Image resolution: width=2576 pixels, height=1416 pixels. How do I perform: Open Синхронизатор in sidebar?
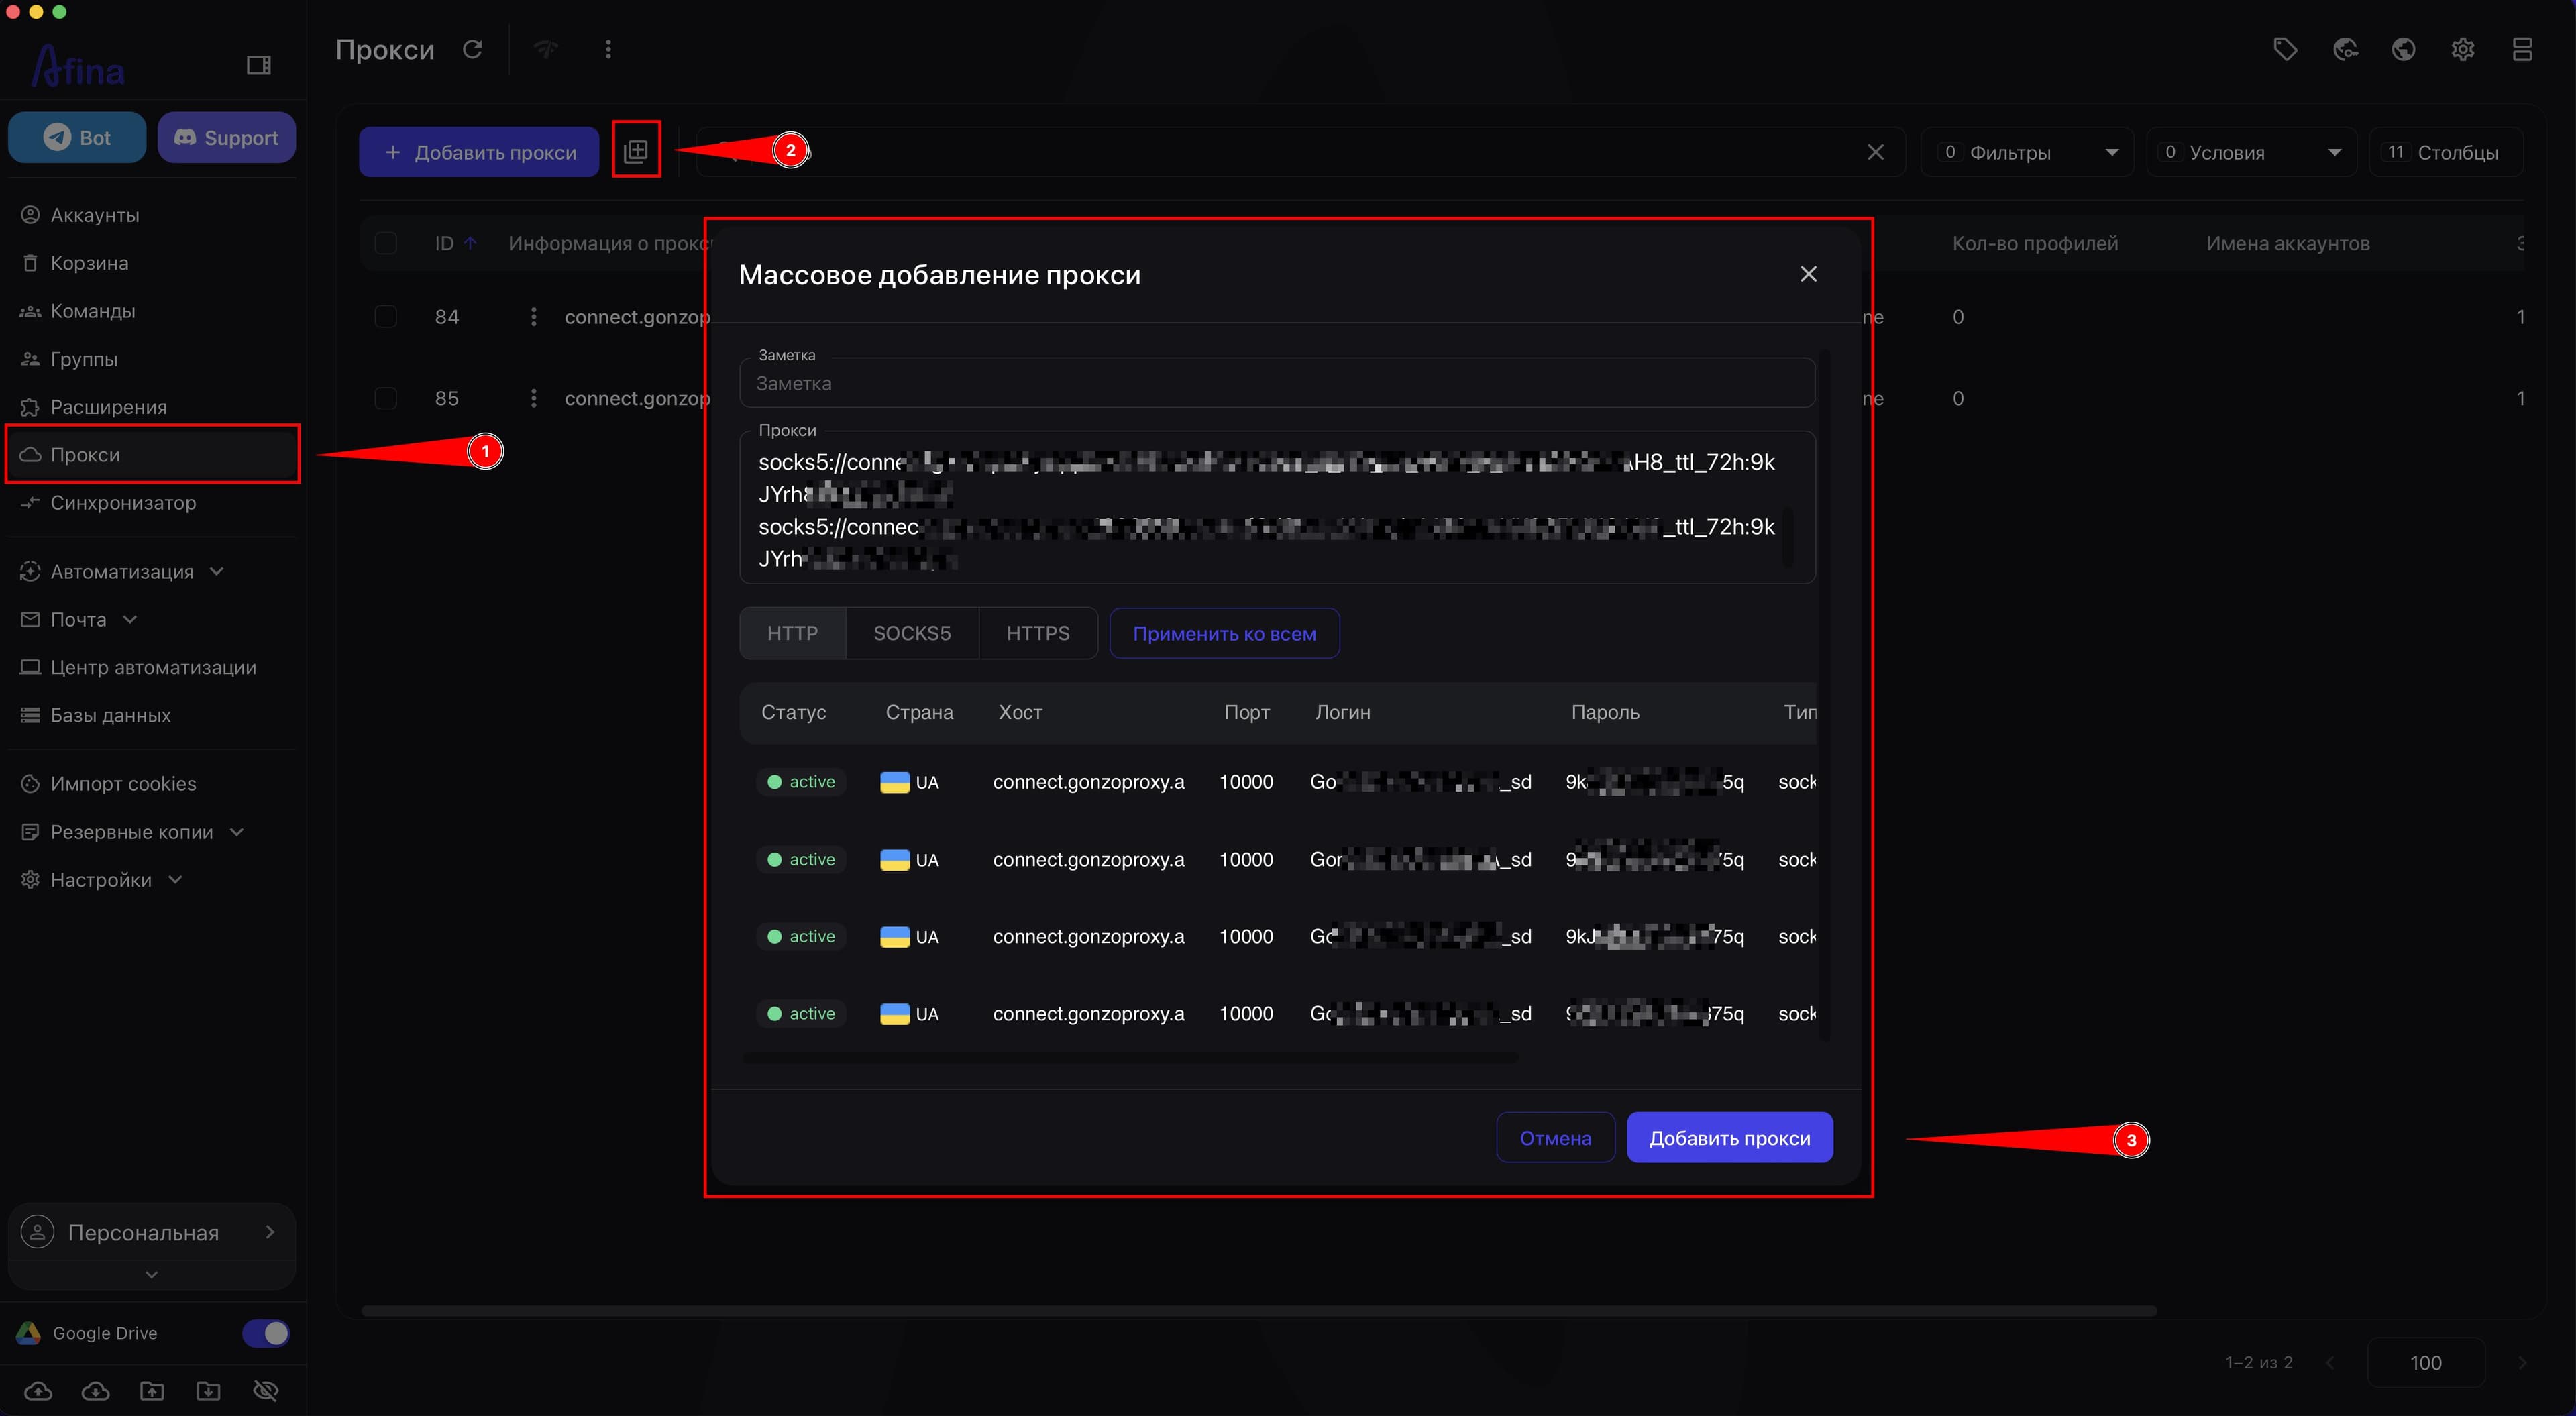123,502
